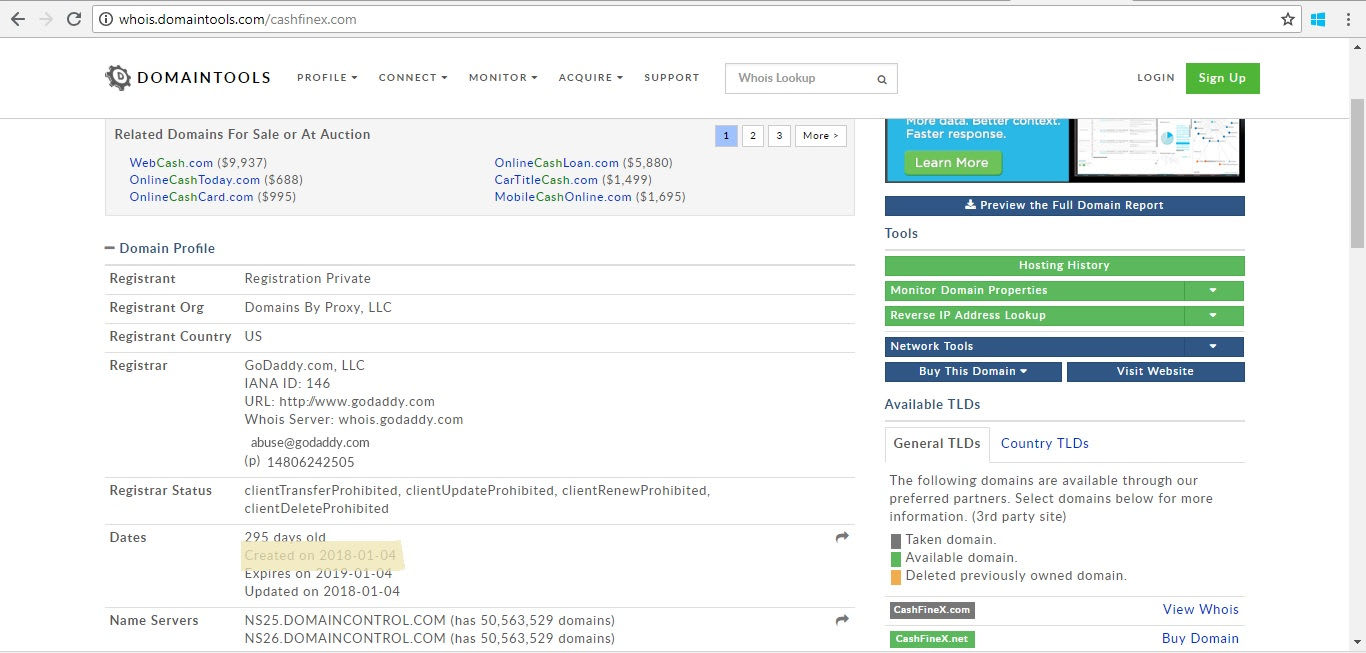Open the CONNECT dropdown menu

click(413, 77)
